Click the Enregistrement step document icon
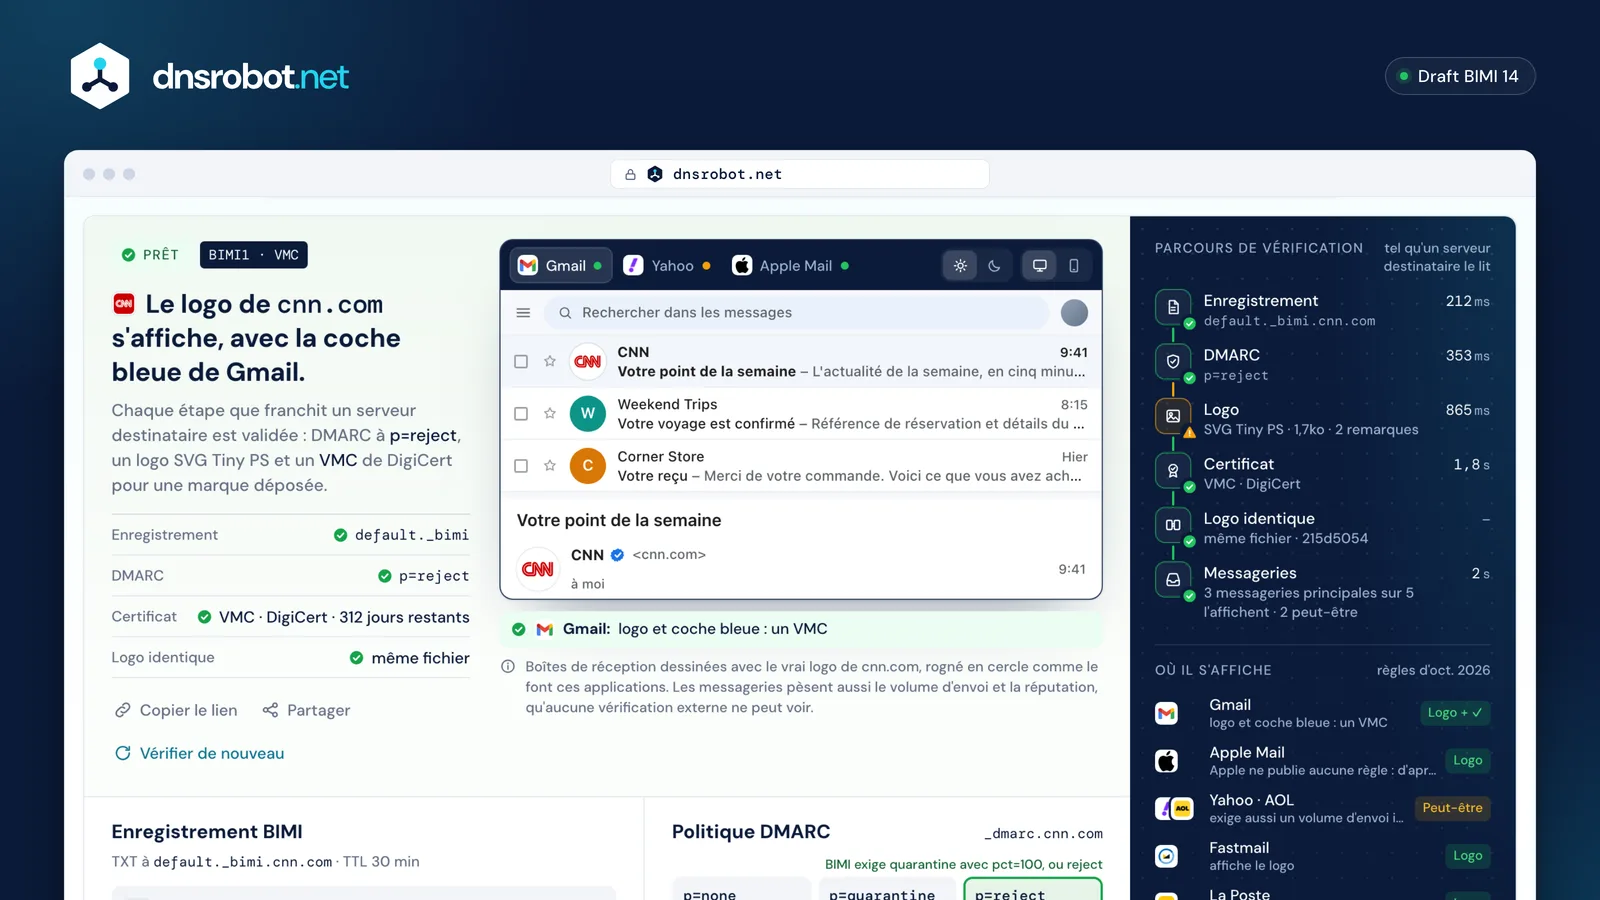Screen dimensions: 1600x900 pos(1173,307)
